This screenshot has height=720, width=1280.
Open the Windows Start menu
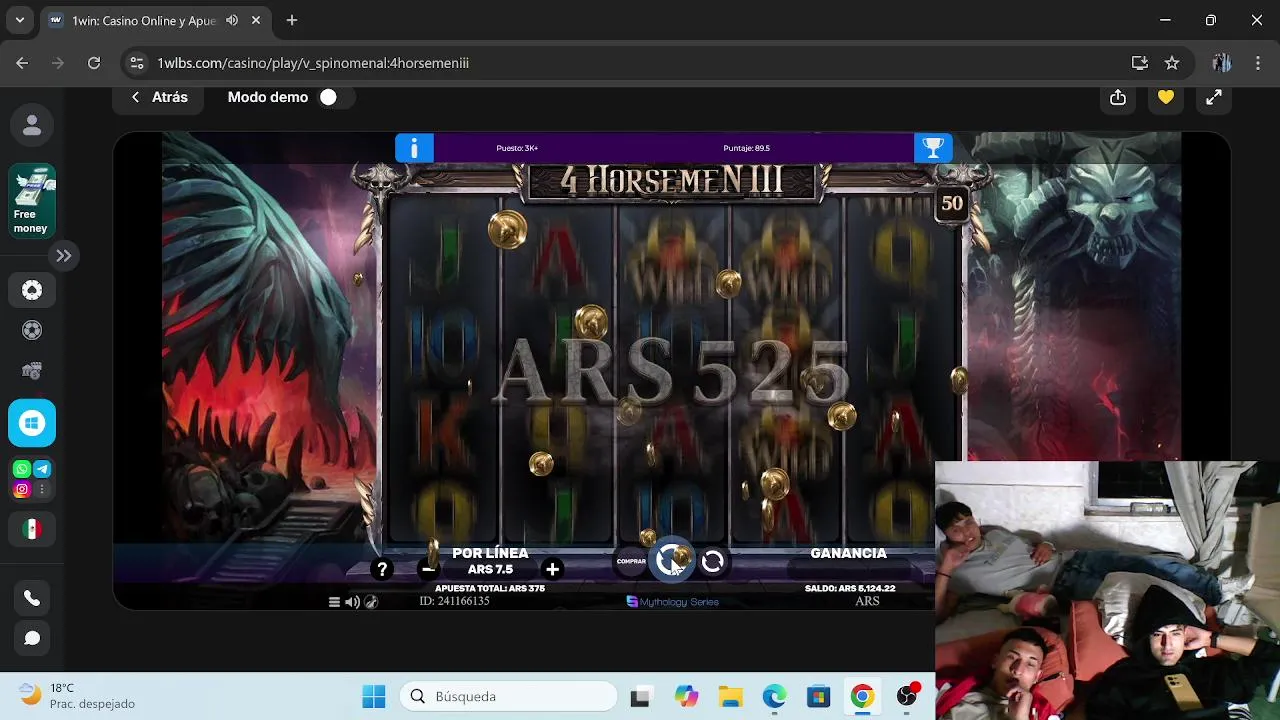click(374, 697)
